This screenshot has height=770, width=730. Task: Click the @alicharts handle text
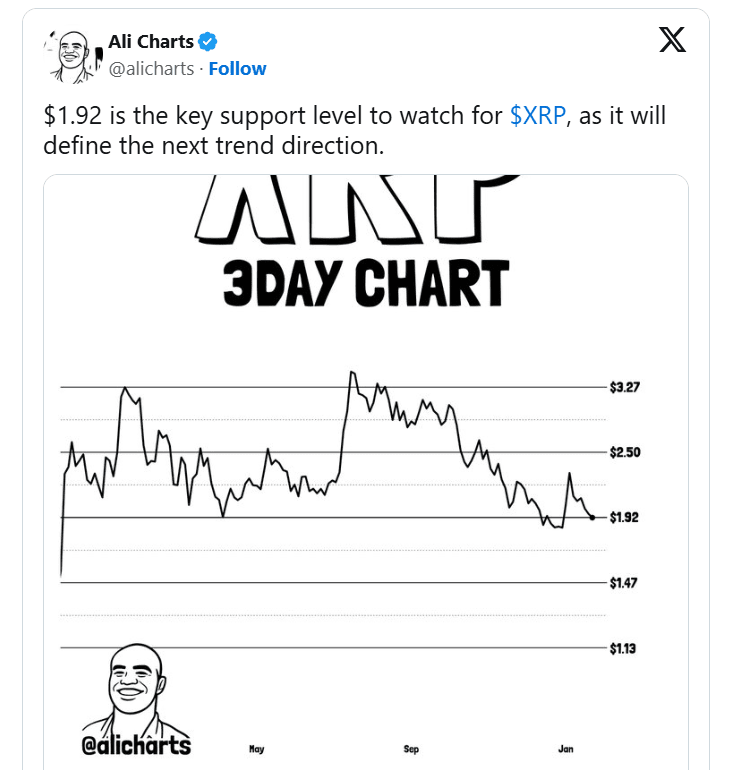coord(151,69)
